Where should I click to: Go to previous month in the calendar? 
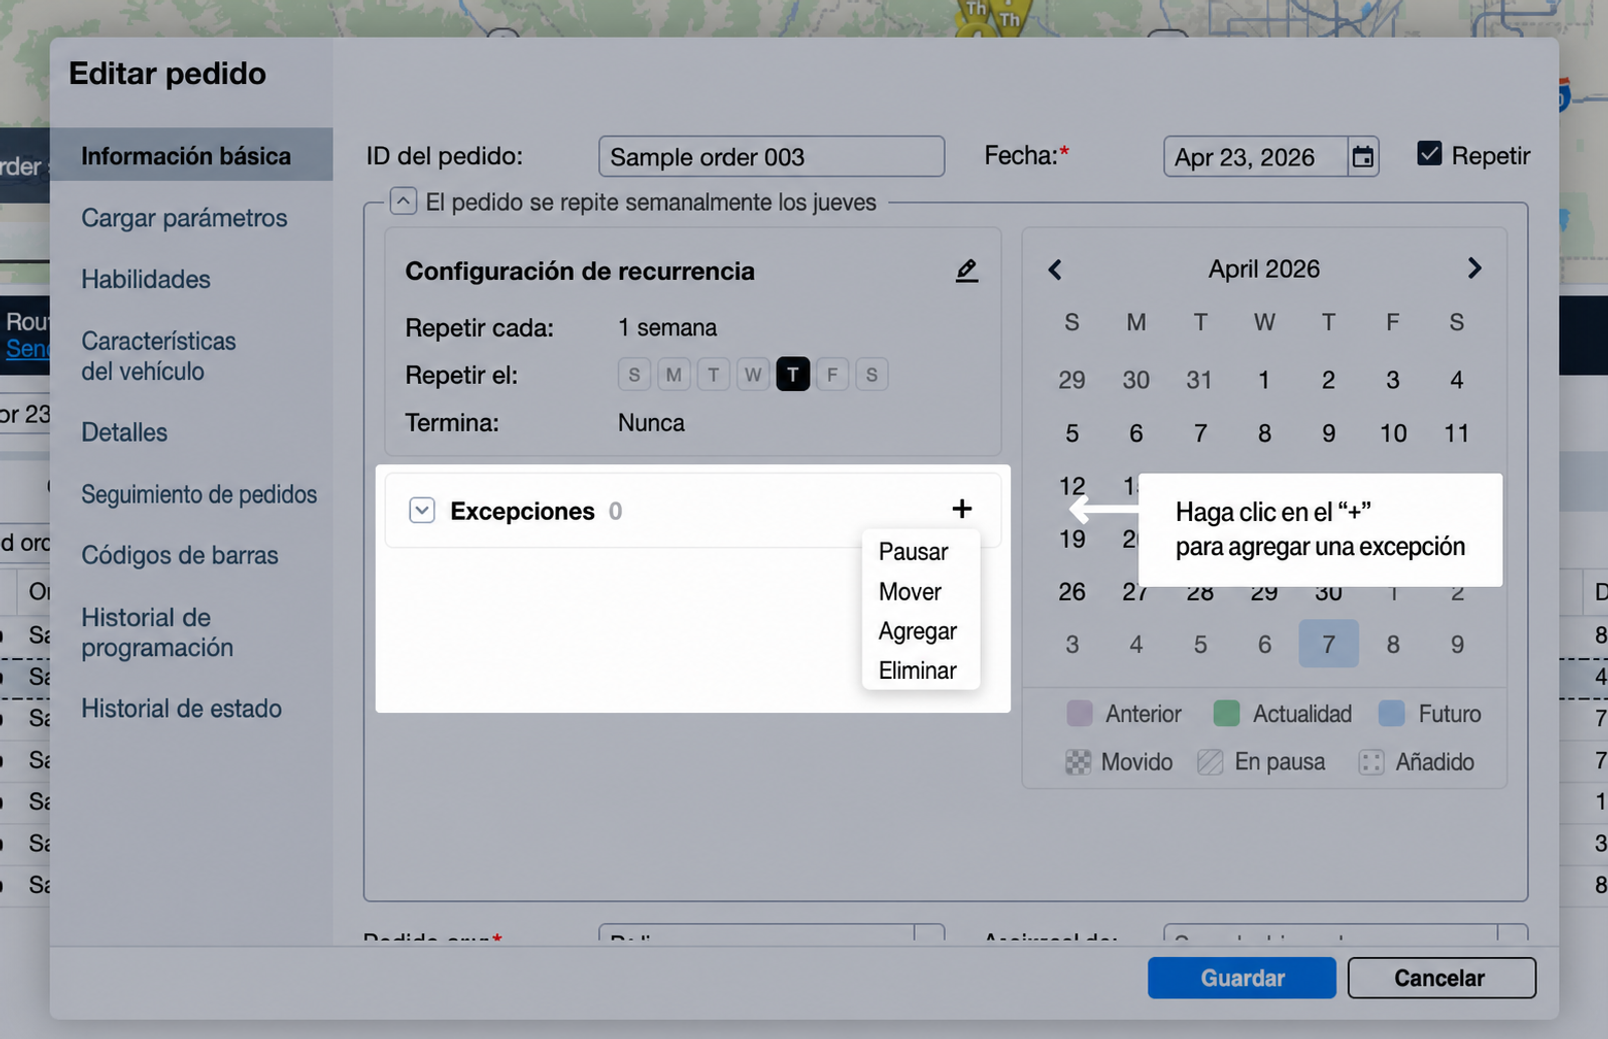pyautogui.click(x=1055, y=269)
